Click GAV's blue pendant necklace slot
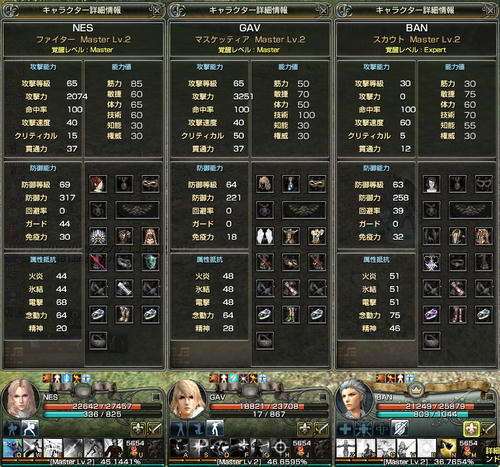The height and width of the screenshot is (467, 500). [291, 184]
